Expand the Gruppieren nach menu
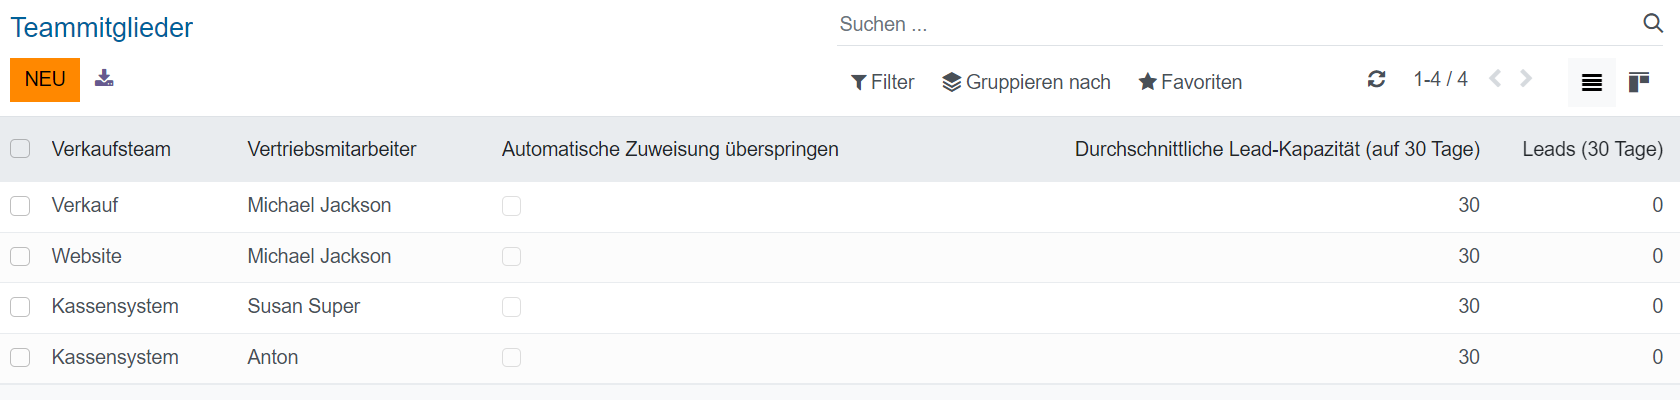1680x400 pixels. (1026, 82)
